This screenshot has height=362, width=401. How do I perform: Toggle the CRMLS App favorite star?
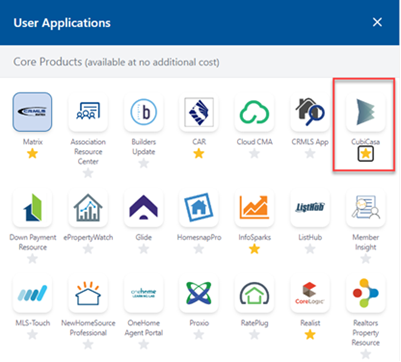pos(310,154)
